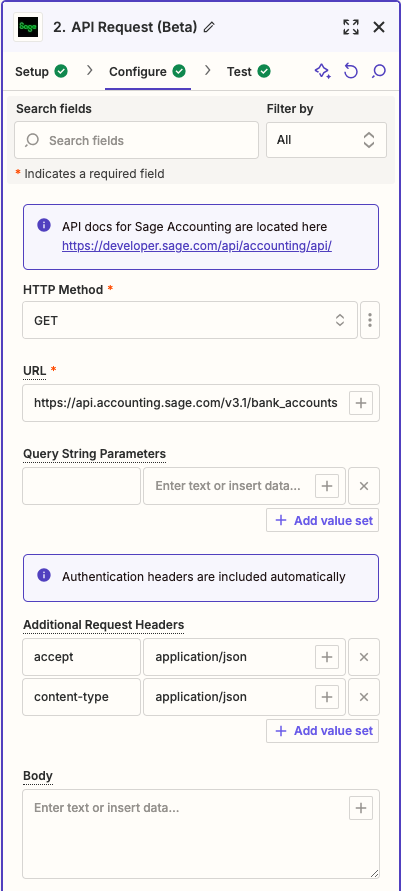The height and width of the screenshot is (891, 401).
Task: Insert data into URL with plus icon
Action: pos(361,403)
